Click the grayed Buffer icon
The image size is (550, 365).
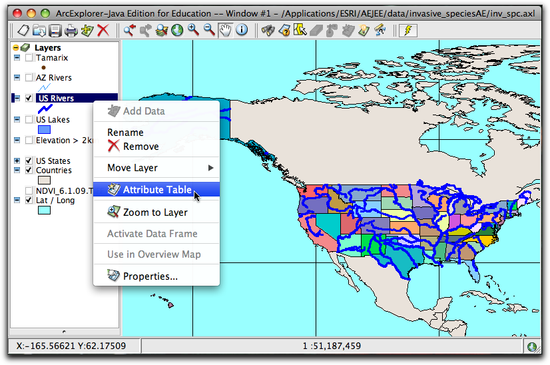[332, 30]
